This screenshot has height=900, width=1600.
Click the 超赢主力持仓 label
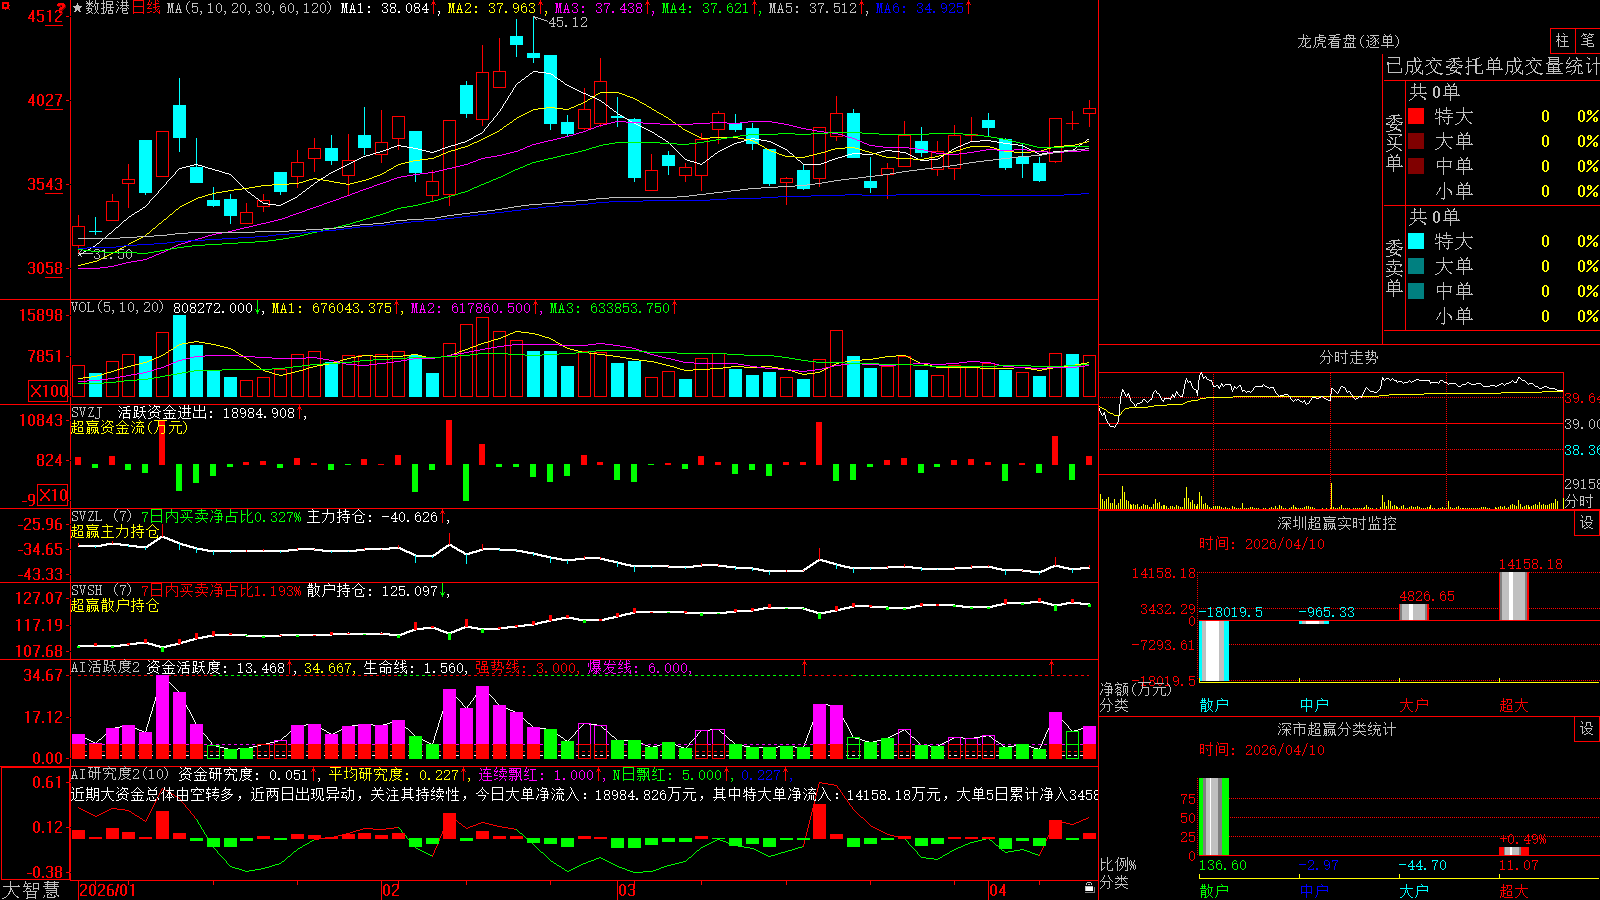point(115,531)
